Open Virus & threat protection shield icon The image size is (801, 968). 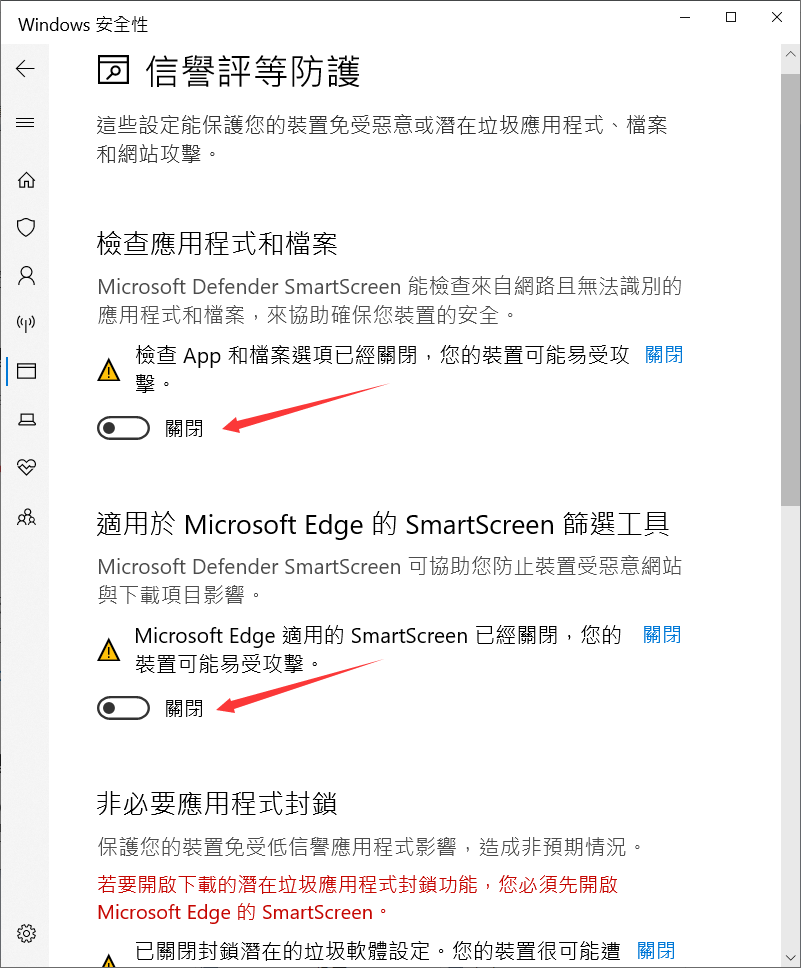point(26,227)
